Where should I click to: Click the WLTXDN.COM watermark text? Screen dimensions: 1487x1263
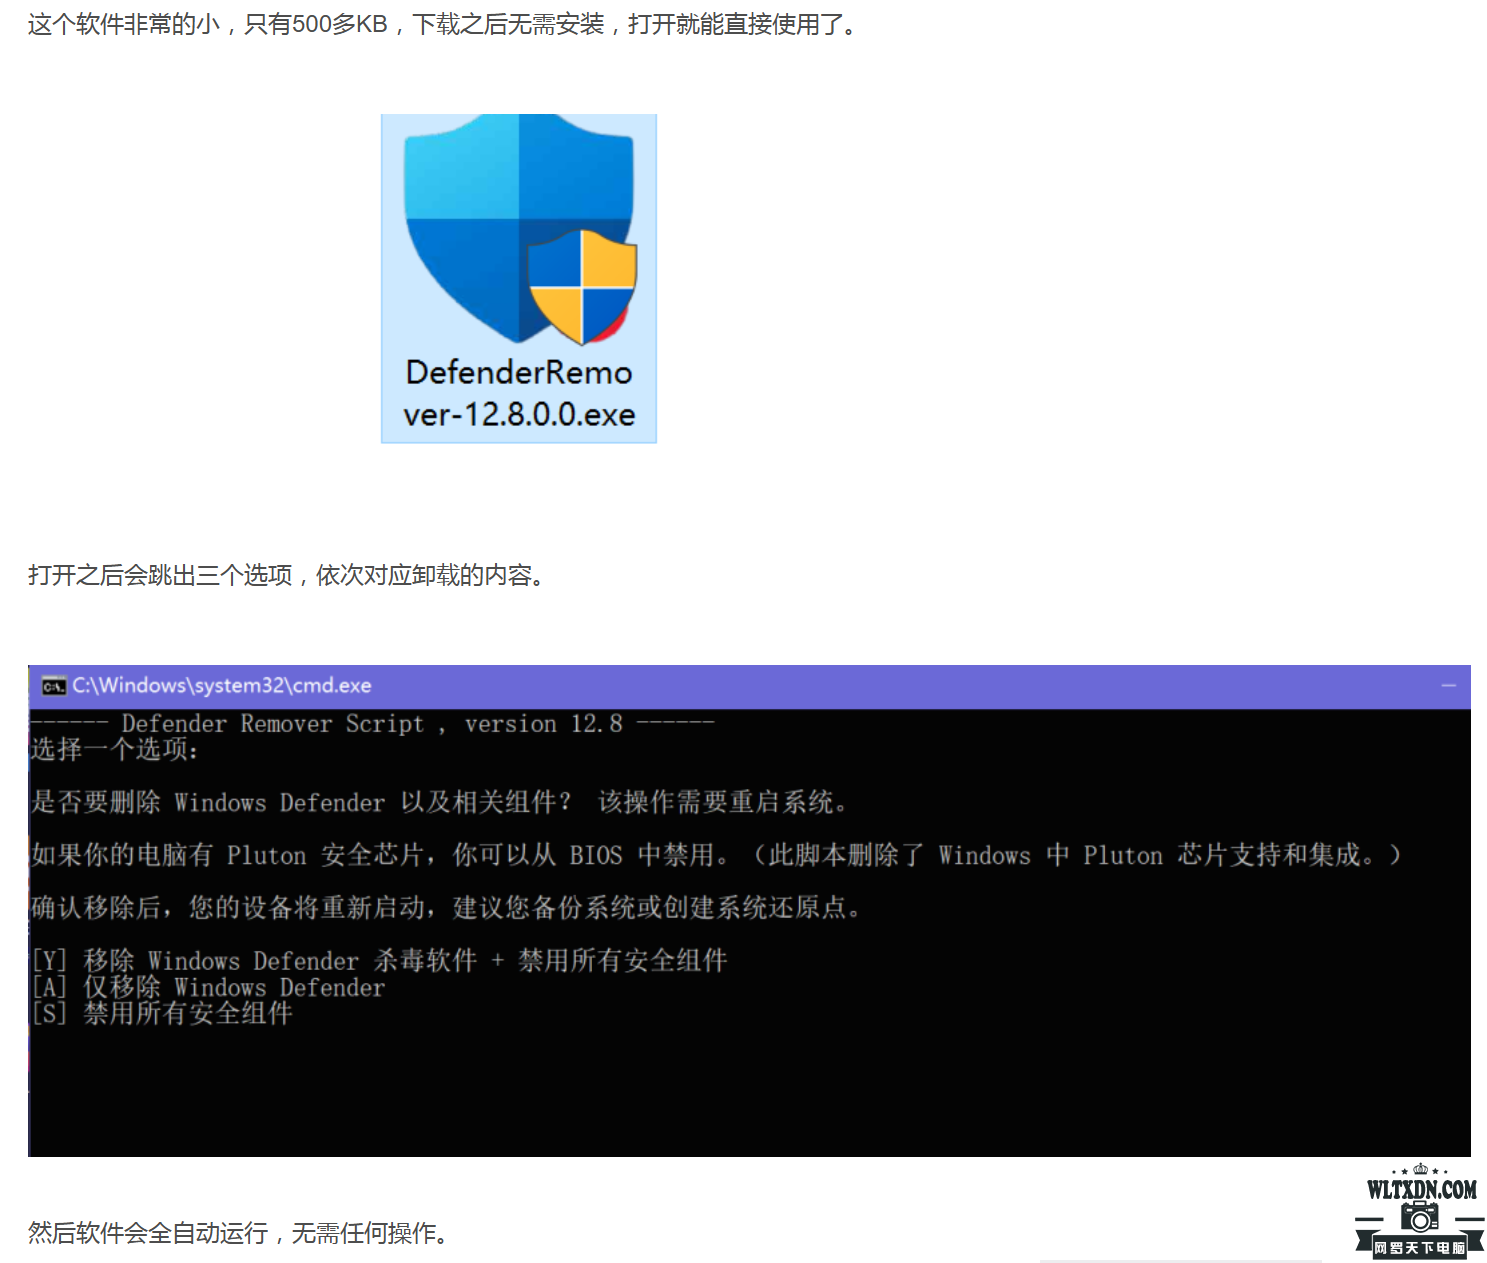(1421, 1190)
